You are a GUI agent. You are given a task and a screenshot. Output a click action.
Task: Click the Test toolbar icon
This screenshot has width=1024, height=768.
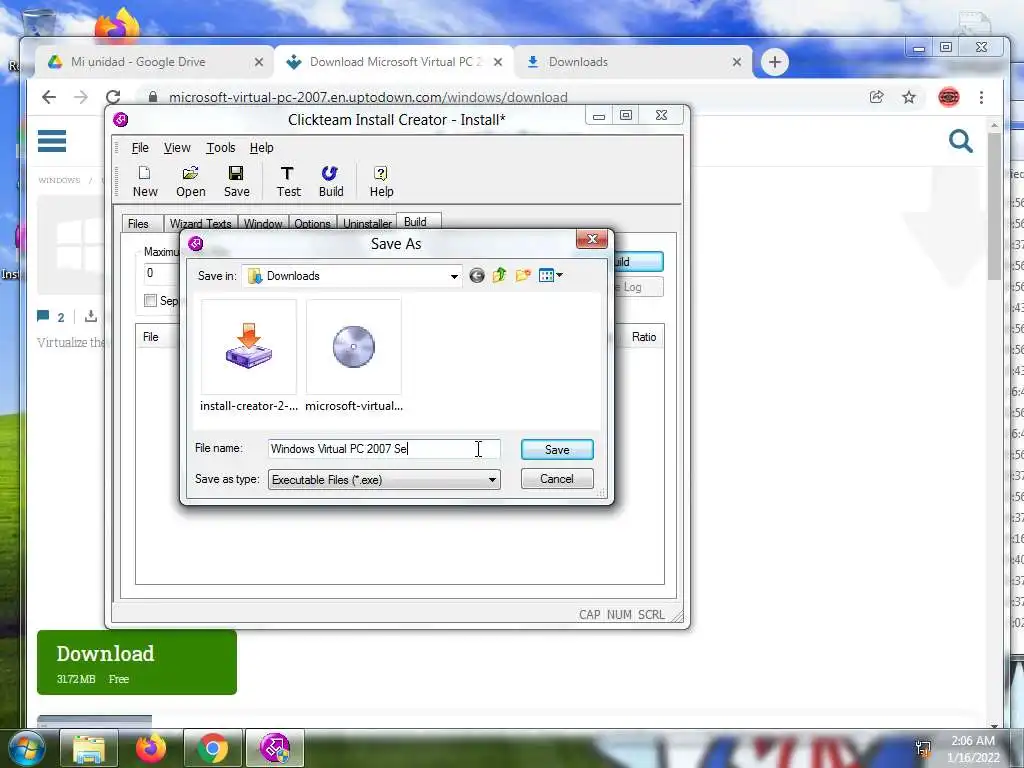coord(288,182)
